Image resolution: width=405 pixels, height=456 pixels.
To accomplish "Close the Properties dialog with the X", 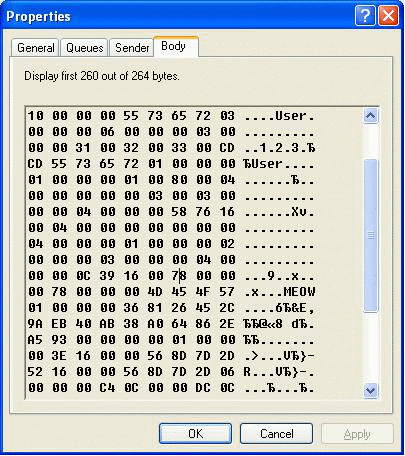I will click(x=389, y=15).
